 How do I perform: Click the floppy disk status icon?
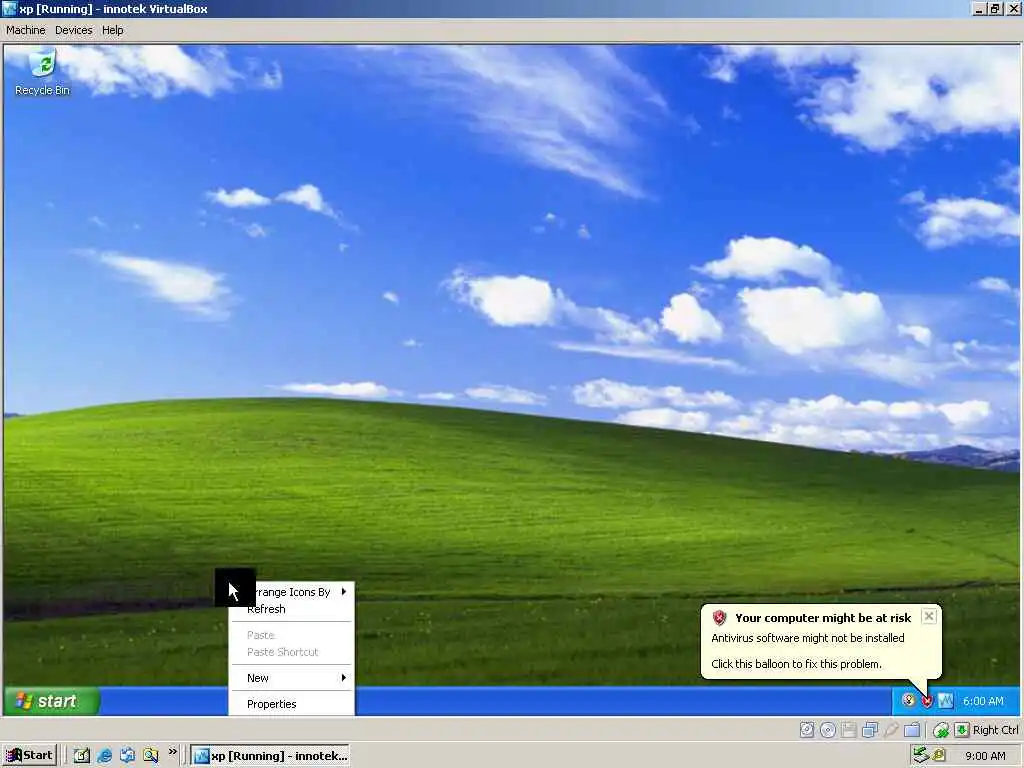[x=848, y=729]
